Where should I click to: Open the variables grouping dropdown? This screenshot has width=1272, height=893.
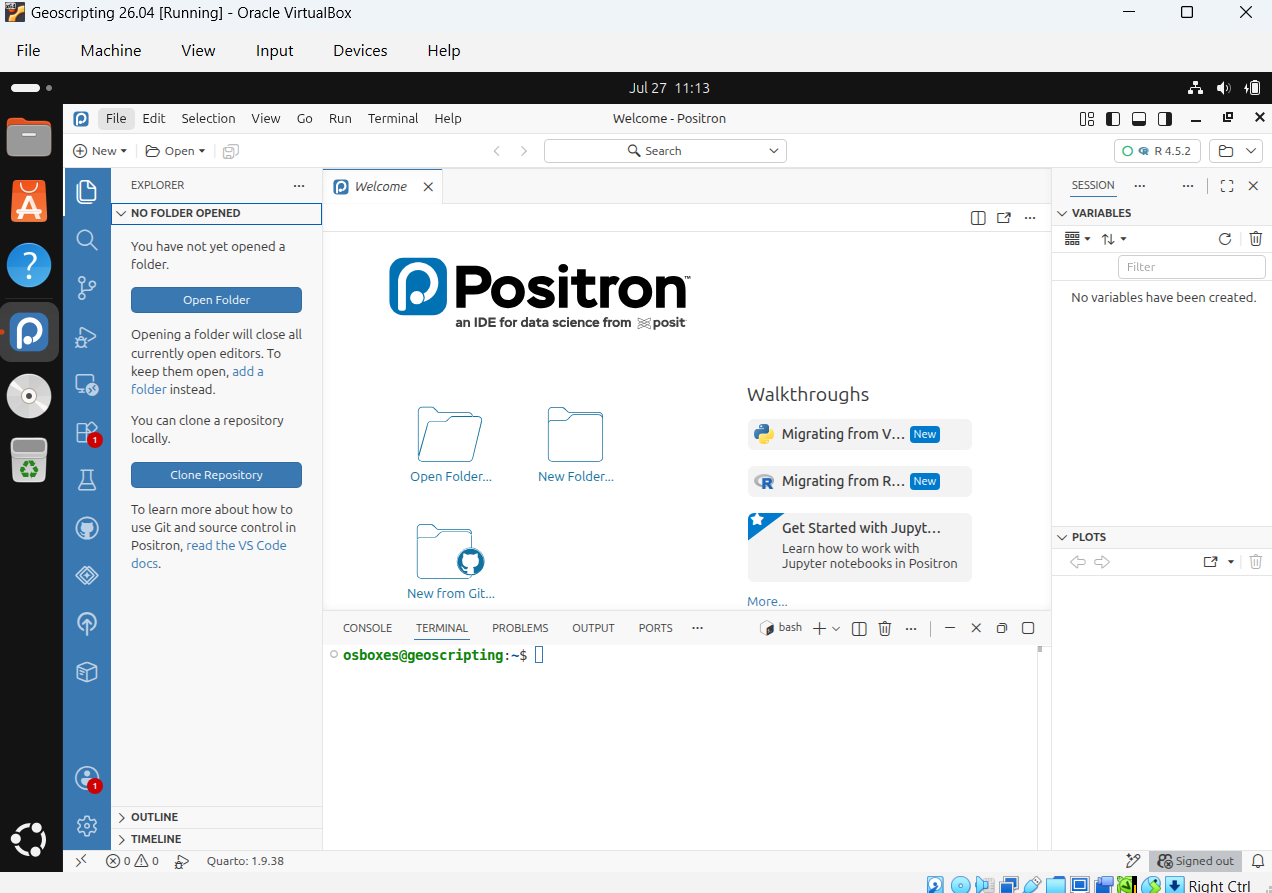(1077, 239)
